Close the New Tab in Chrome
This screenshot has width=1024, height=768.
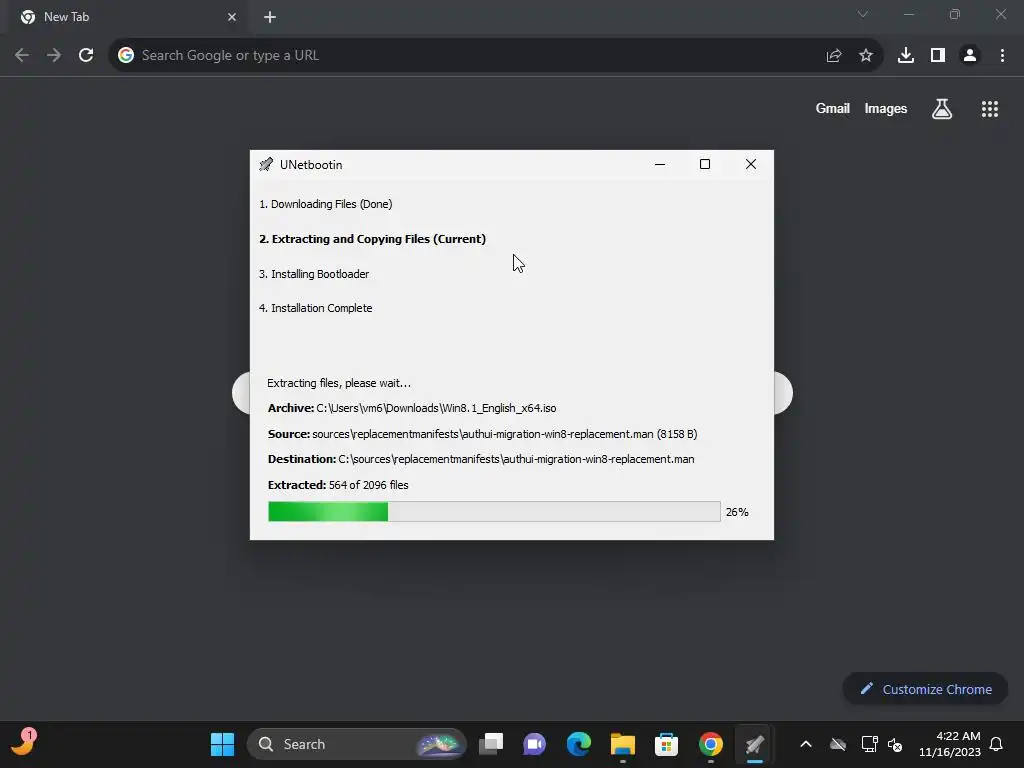tap(232, 17)
